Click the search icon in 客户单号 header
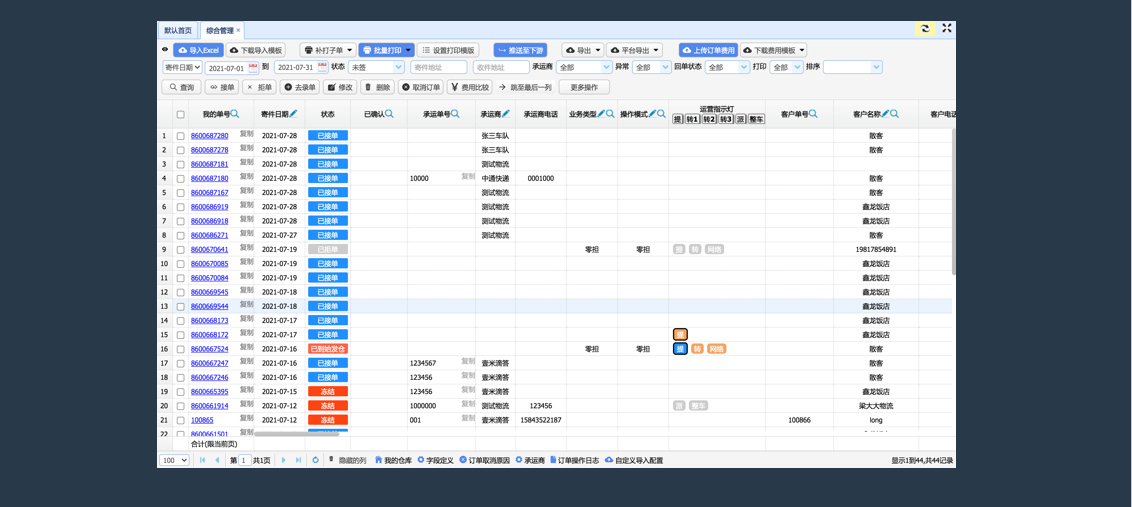1132x507 pixels. point(813,113)
